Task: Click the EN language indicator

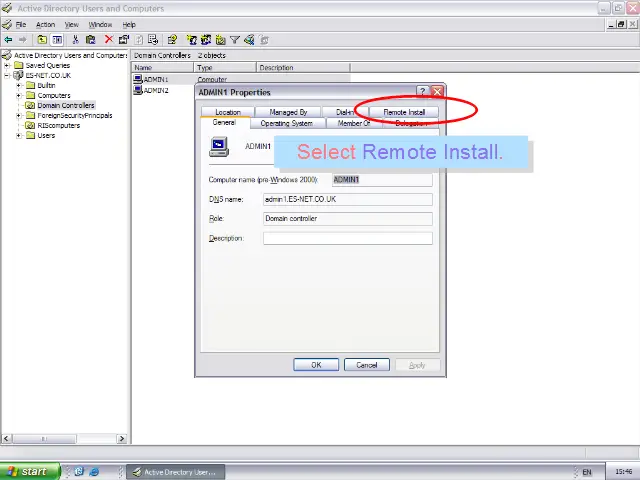Action: click(x=587, y=472)
